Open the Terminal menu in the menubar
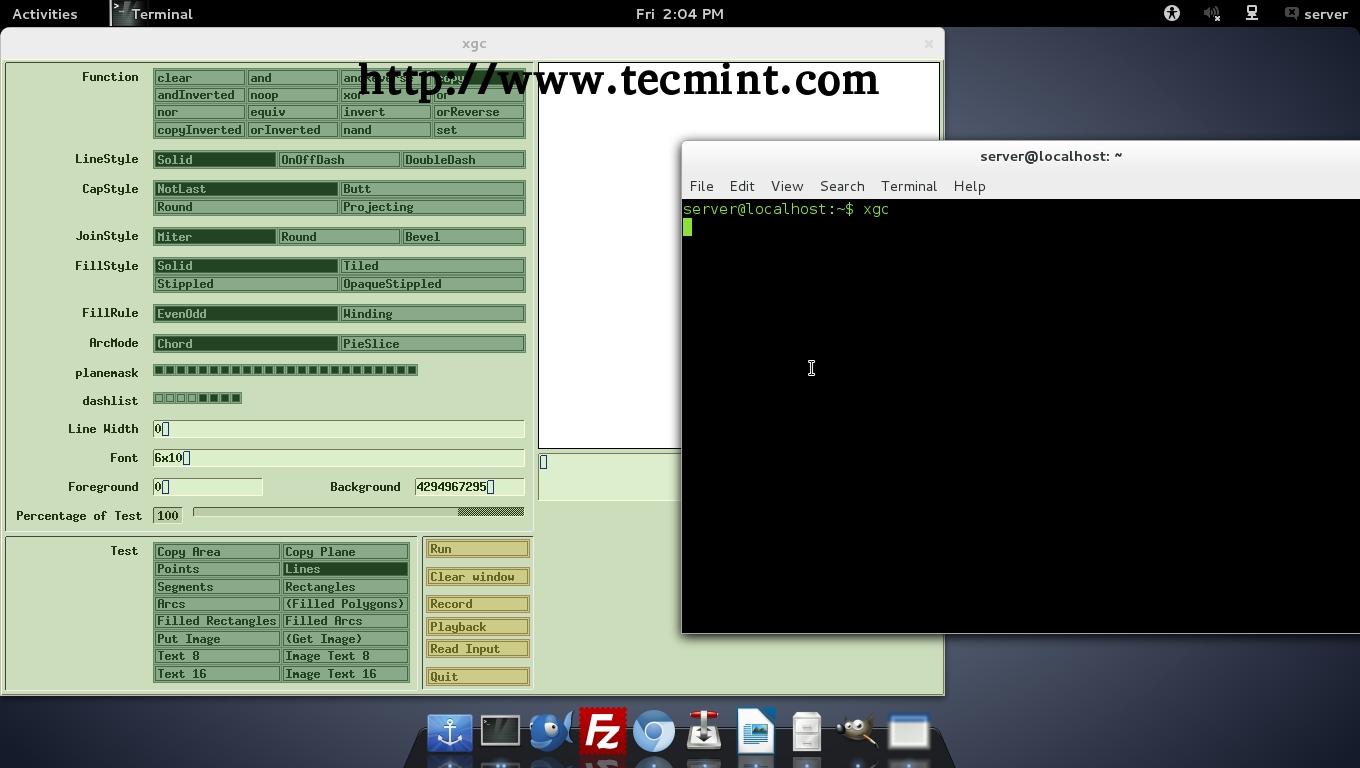Screen dimensions: 1360x768 click(909, 186)
